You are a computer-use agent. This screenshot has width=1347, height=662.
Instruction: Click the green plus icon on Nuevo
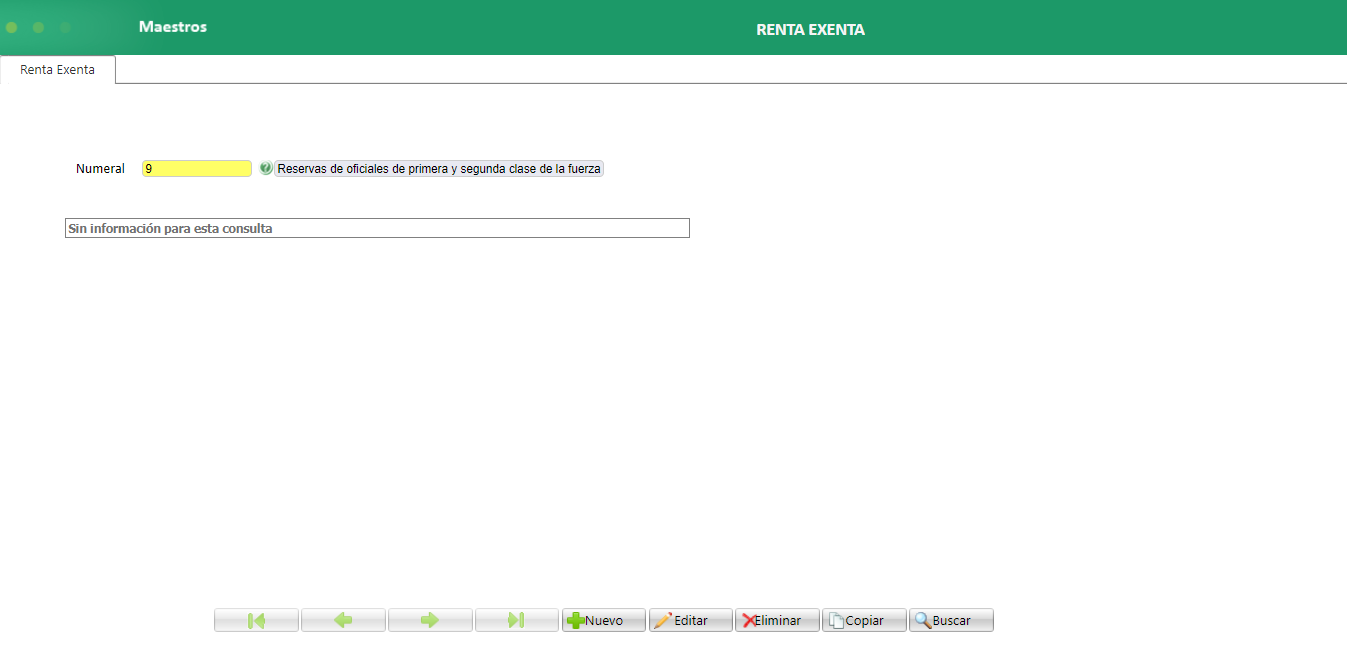(x=574, y=620)
